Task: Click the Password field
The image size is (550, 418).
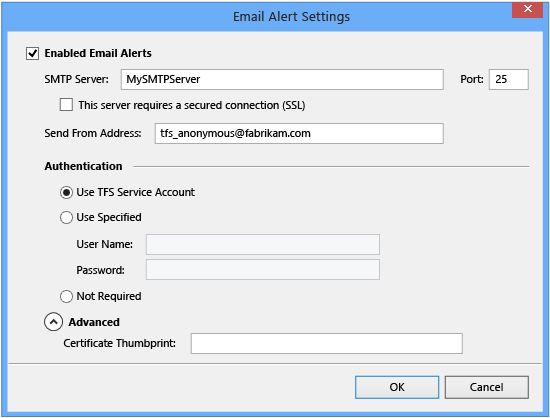Action: [263, 270]
